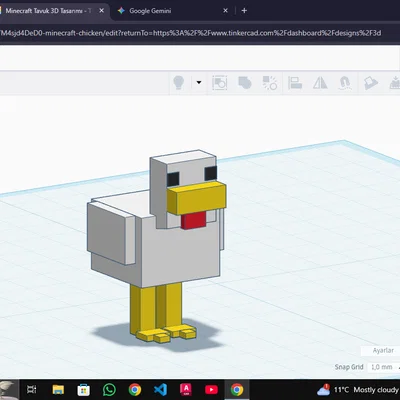Switch to the Minecraft Tavuk 3D Tasarımı tab

[47, 11]
